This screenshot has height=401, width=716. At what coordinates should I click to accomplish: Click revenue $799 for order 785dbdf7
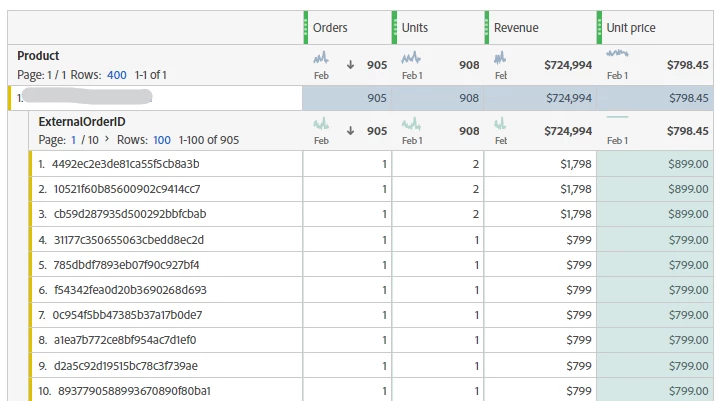point(579,265)
